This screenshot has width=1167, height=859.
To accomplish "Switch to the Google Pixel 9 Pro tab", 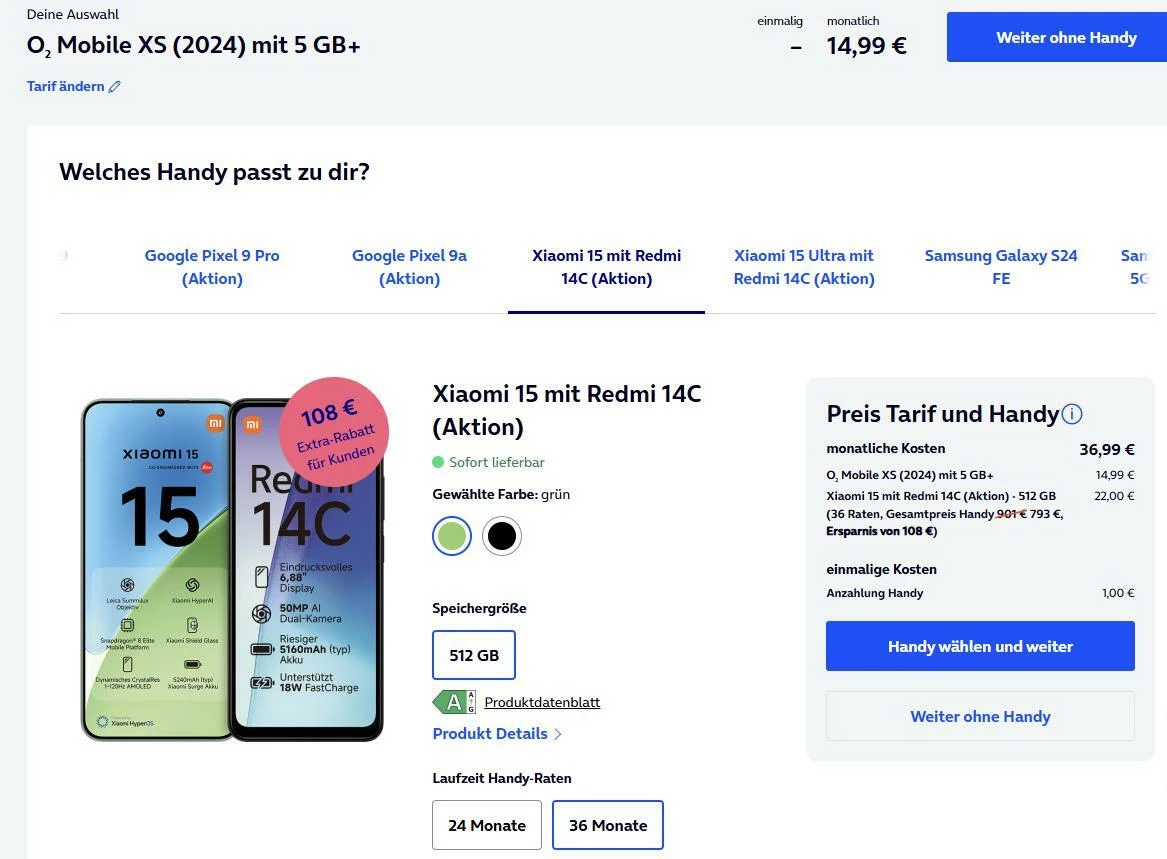I will [212, 267].
